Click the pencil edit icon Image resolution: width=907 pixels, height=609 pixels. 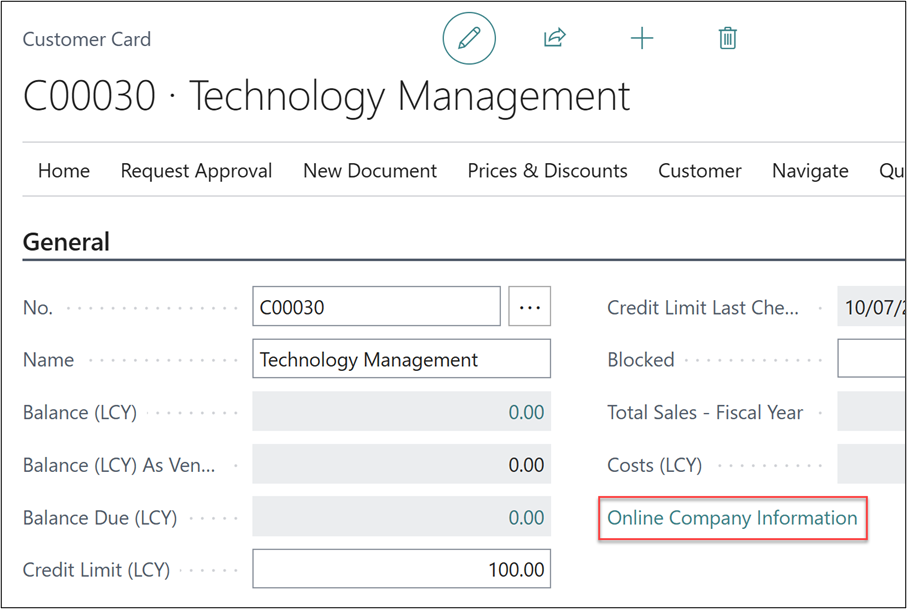tap(469, 39)
